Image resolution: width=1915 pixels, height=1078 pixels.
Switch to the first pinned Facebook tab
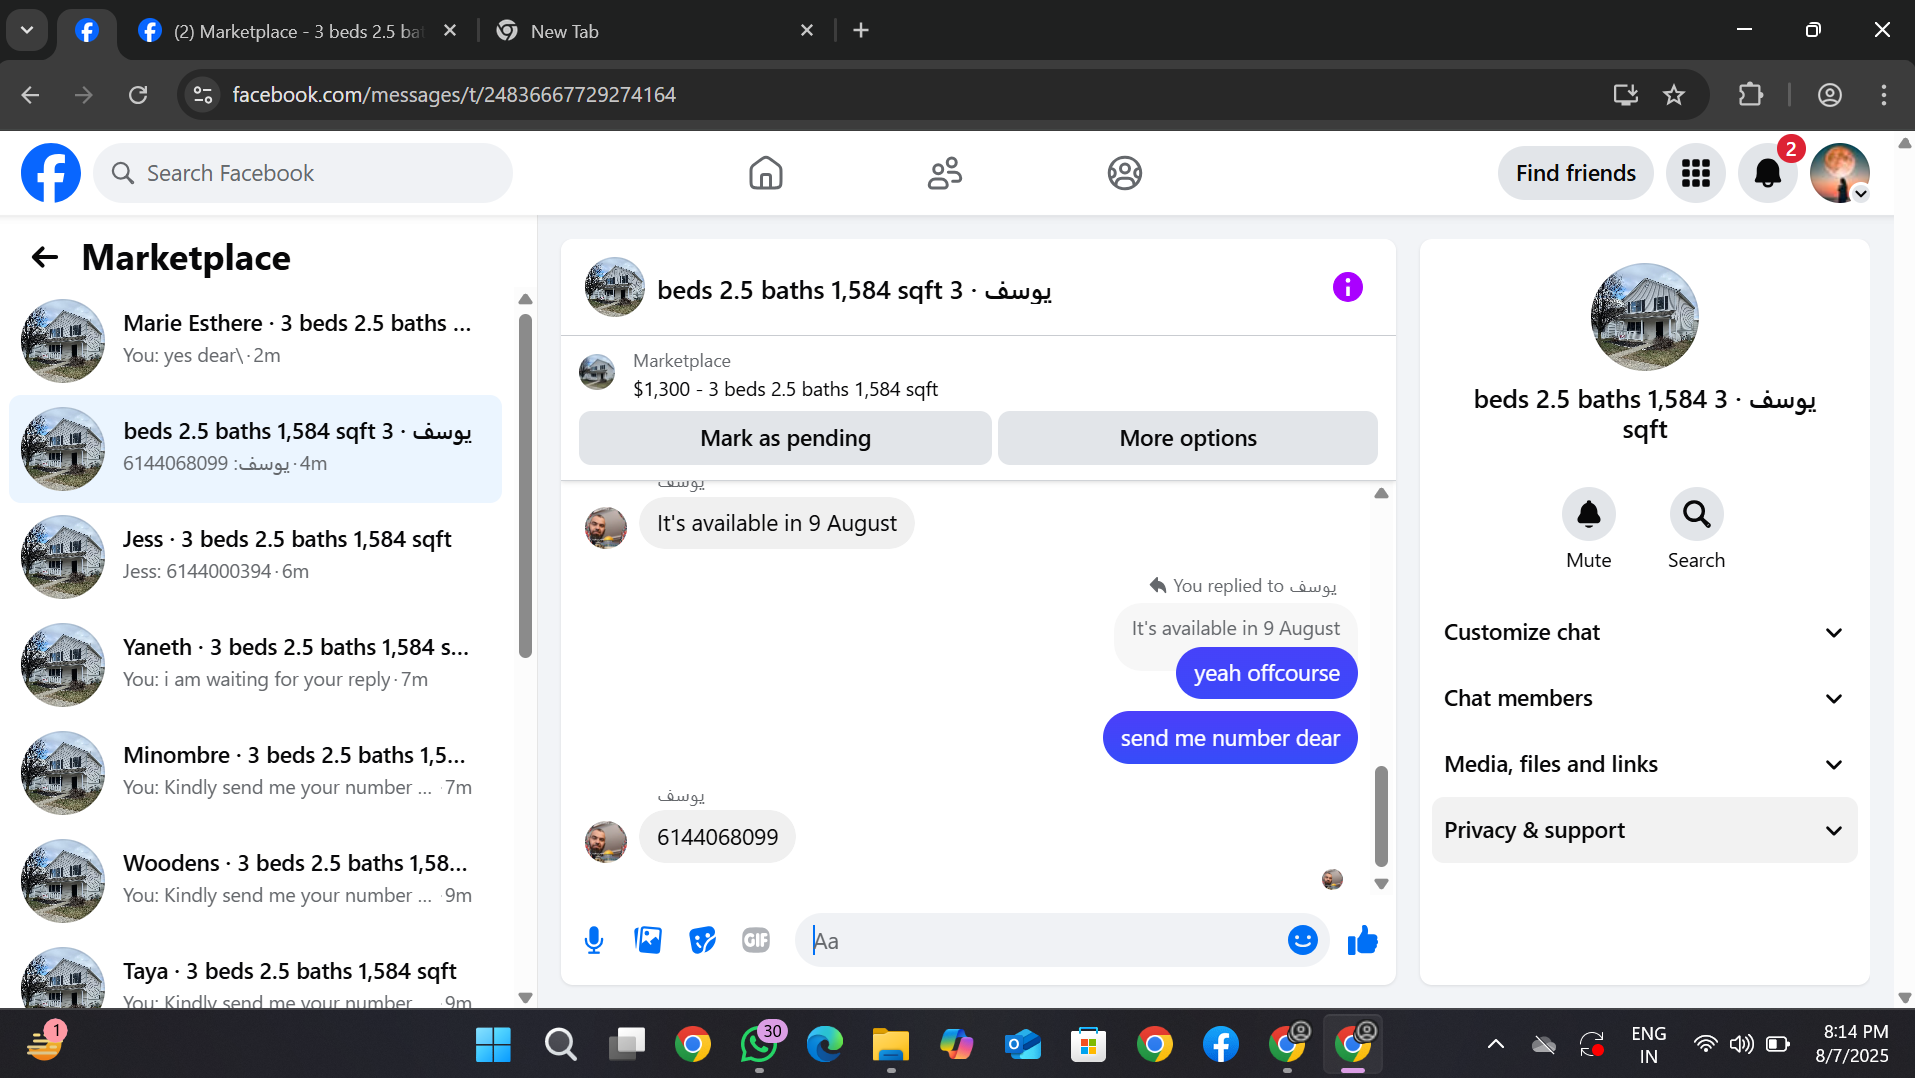click(x=87, y=31)
